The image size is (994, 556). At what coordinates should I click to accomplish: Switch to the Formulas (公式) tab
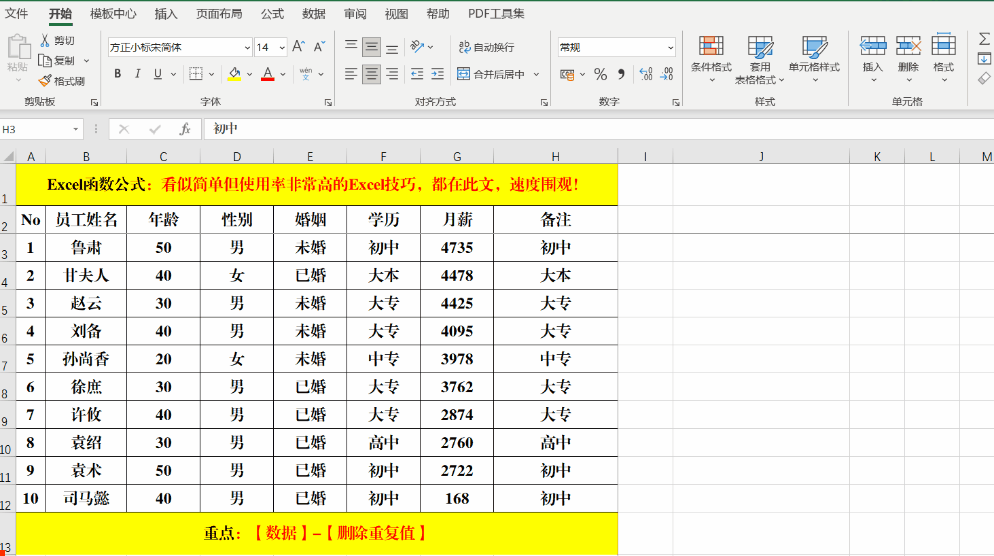point(272,13)
